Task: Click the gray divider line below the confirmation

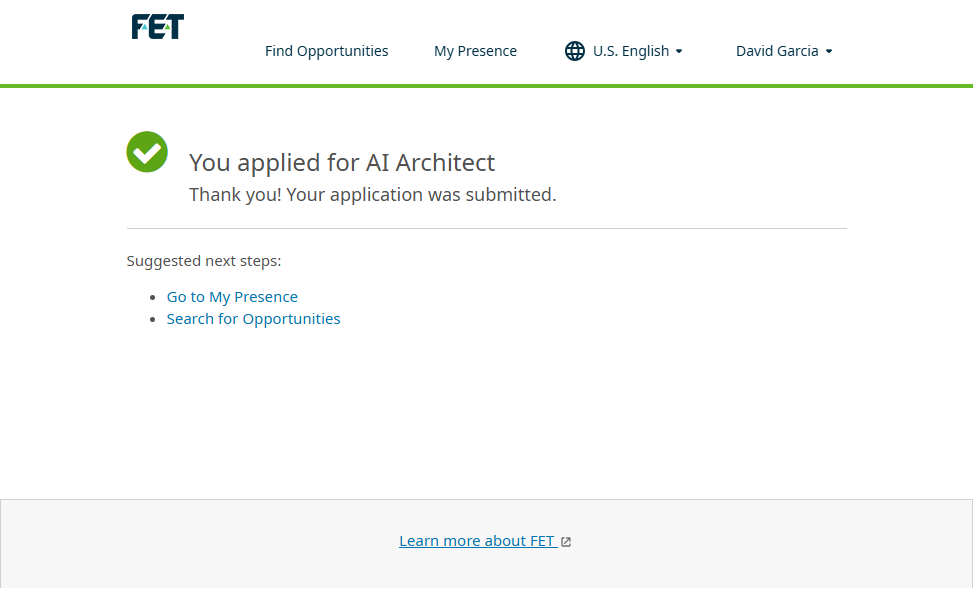Action: click(486, 229)
